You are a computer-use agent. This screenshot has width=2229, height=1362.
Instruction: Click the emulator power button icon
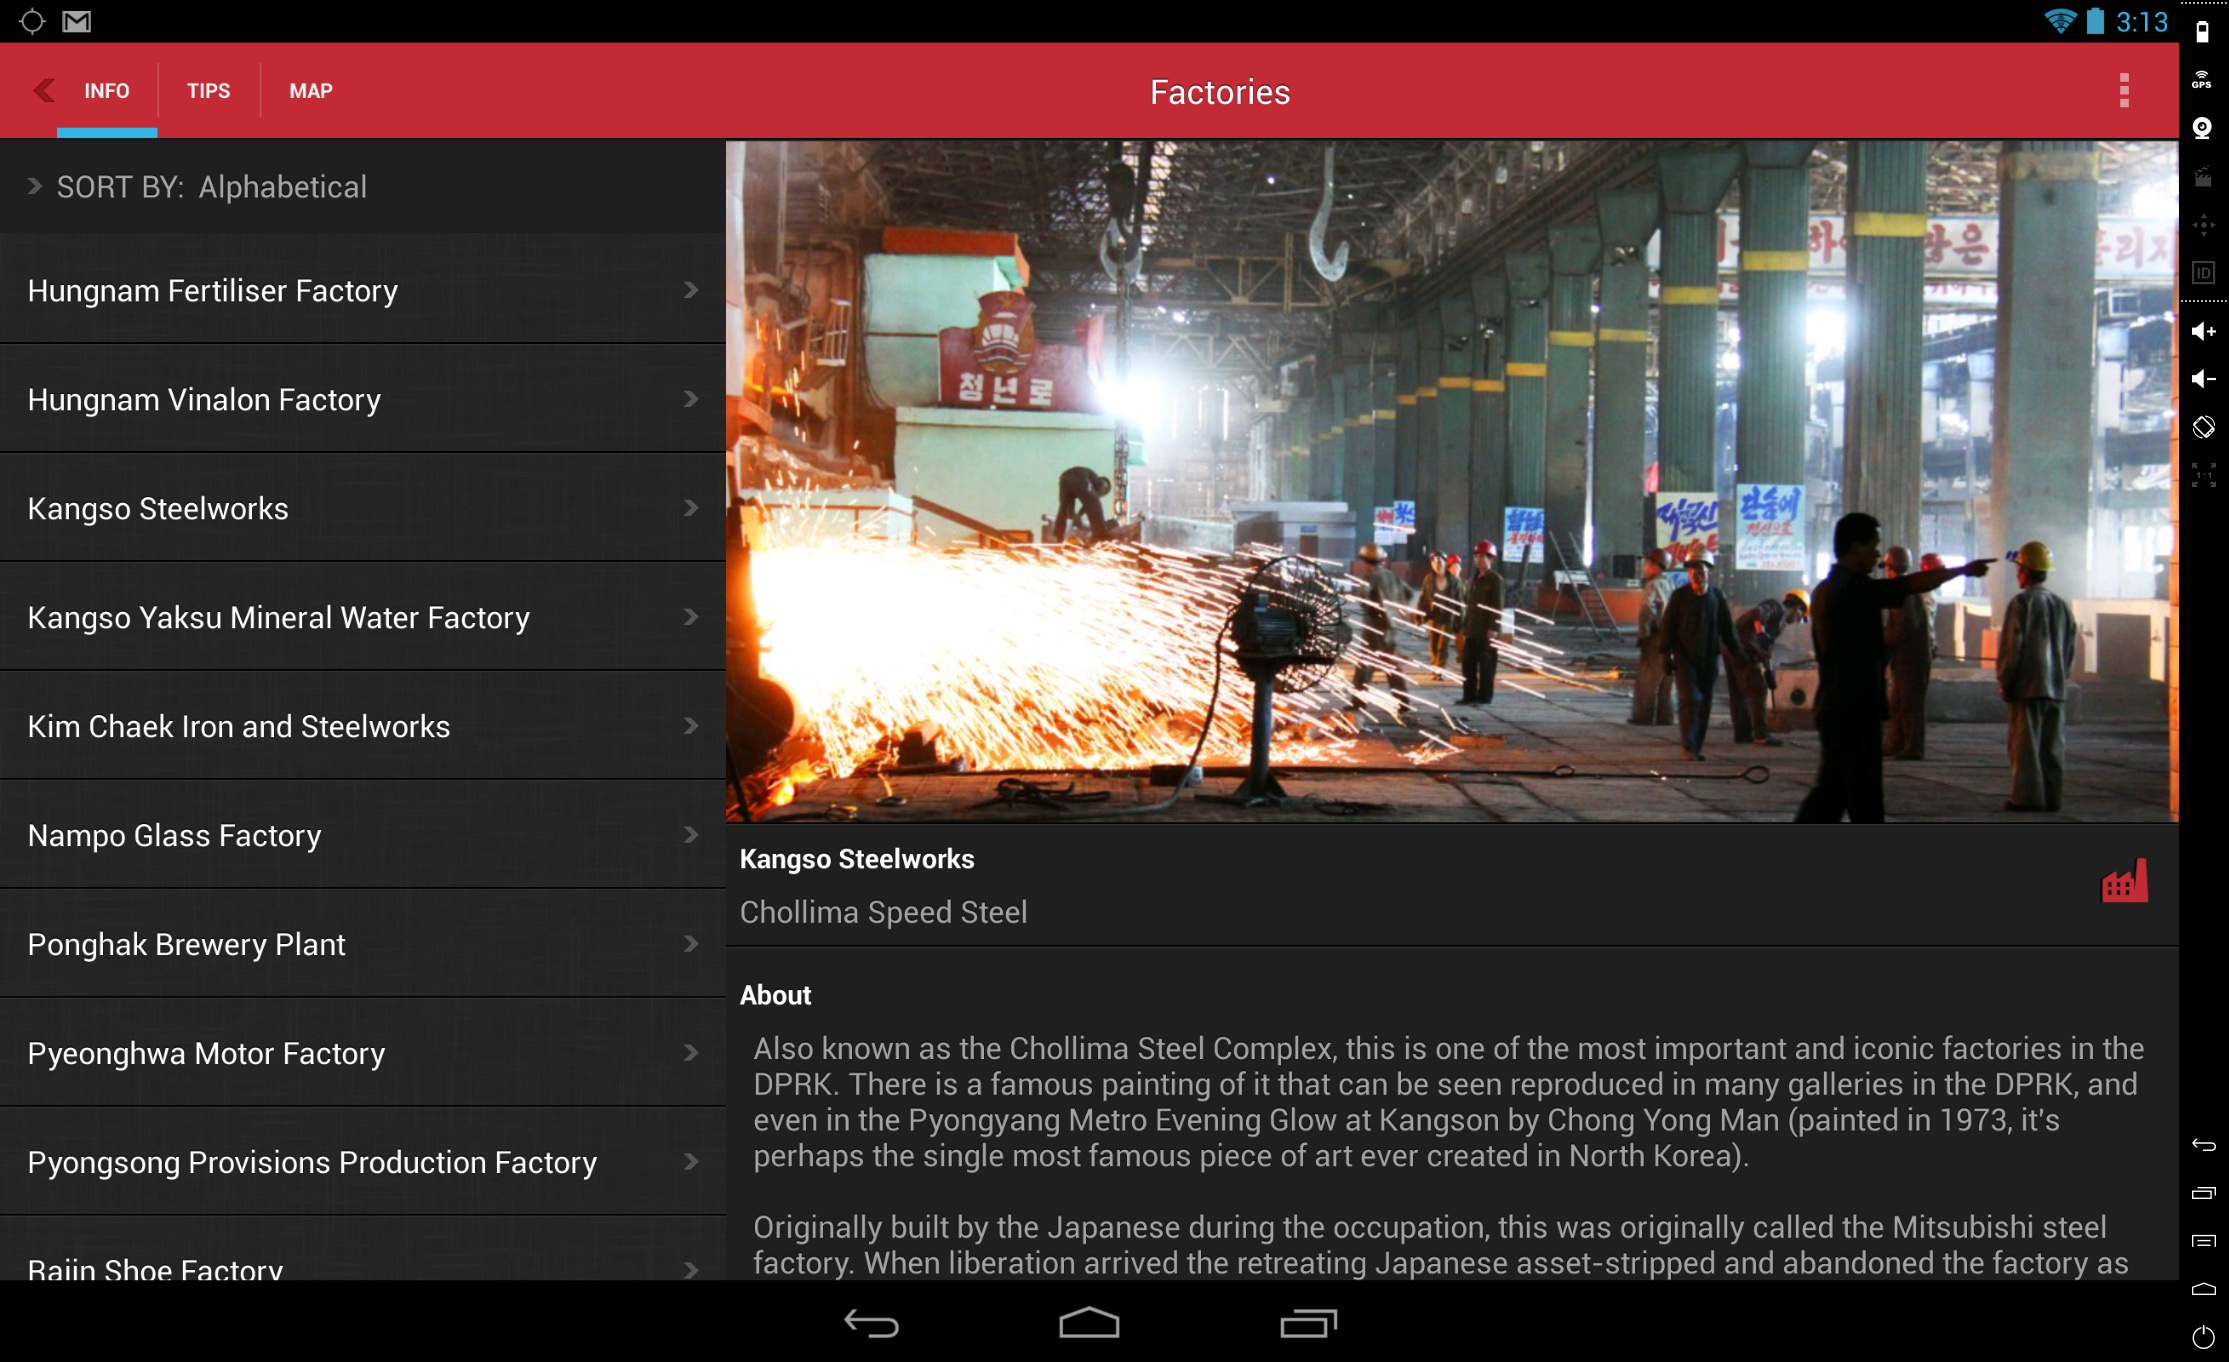coord(2203,1337)
